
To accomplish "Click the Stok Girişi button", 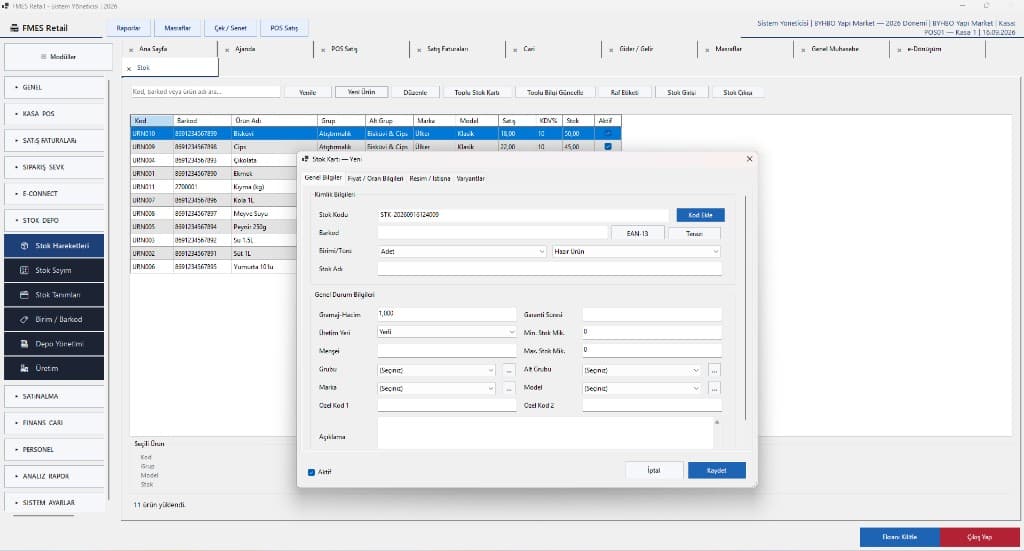I will (x=681, y=93).
